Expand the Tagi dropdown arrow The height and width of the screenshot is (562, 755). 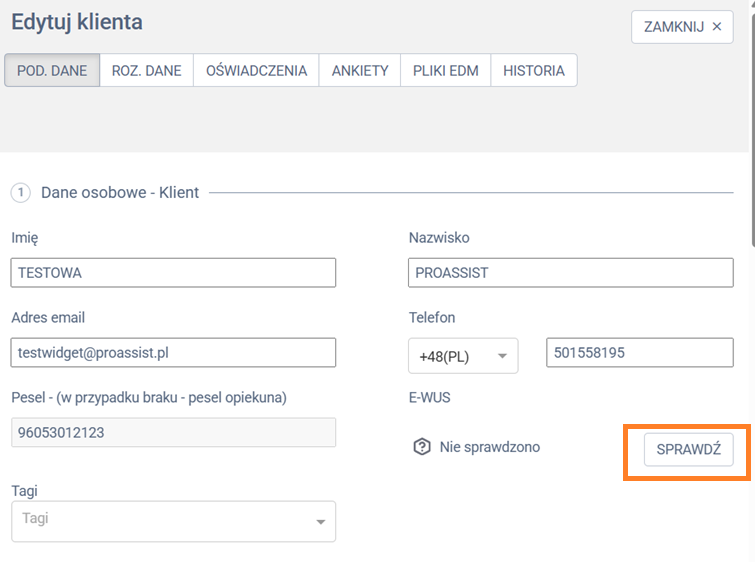(321, 522)
